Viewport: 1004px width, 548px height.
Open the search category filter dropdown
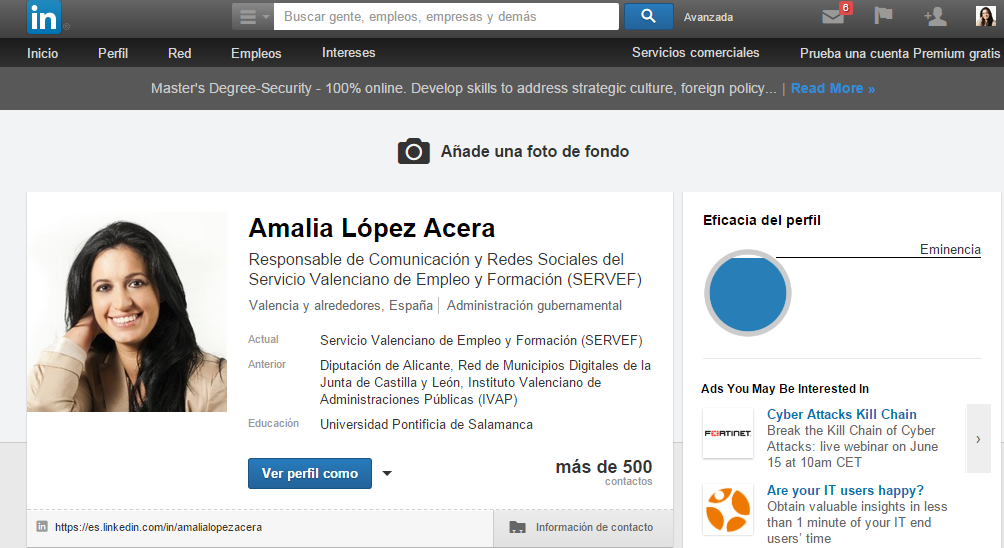pos(252,17)
